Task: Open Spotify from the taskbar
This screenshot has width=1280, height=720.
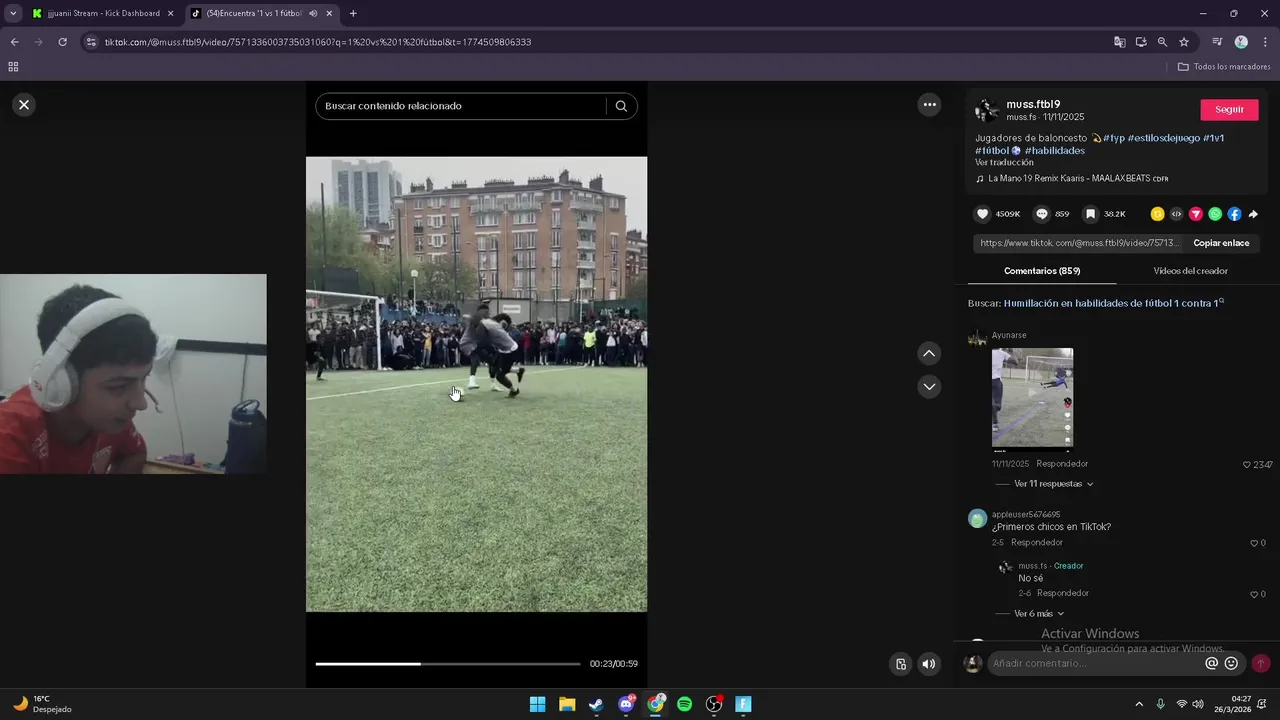Action: 684,704
